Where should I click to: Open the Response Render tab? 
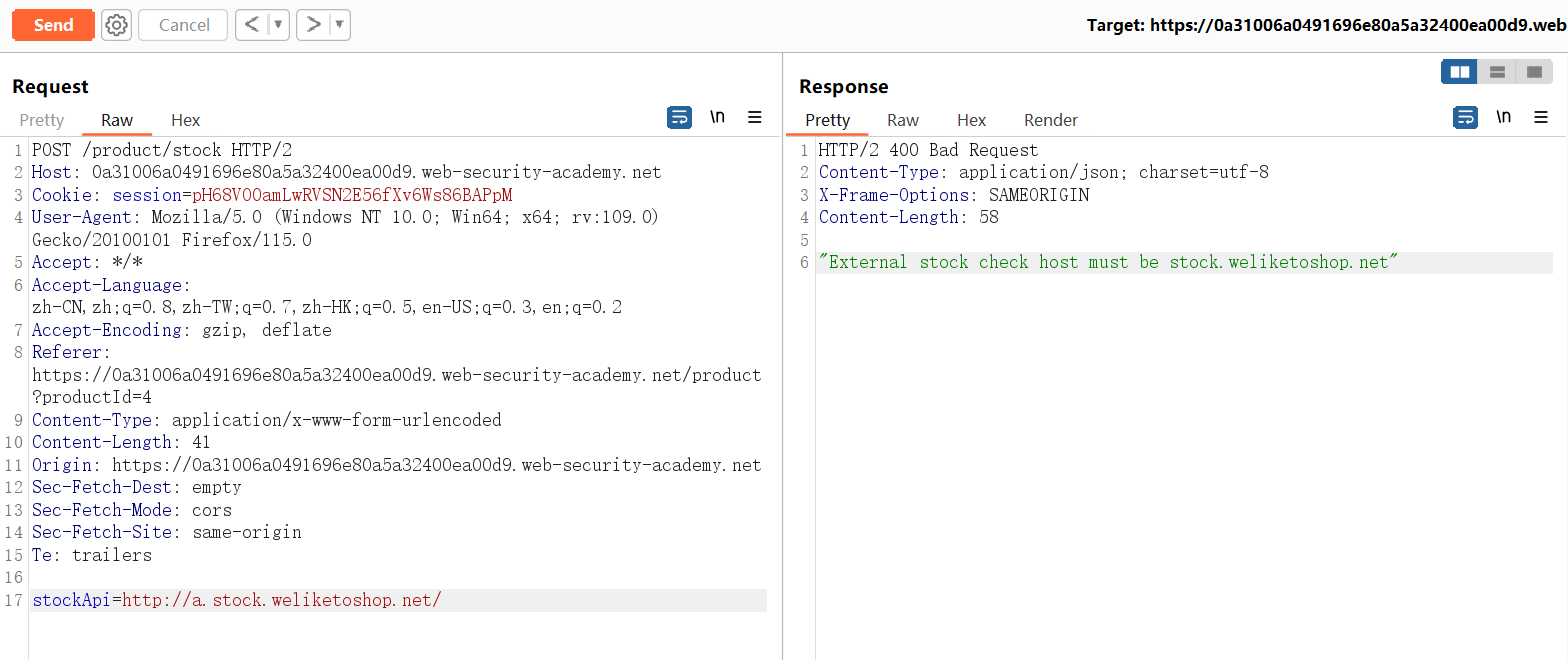coord(1050,120)
